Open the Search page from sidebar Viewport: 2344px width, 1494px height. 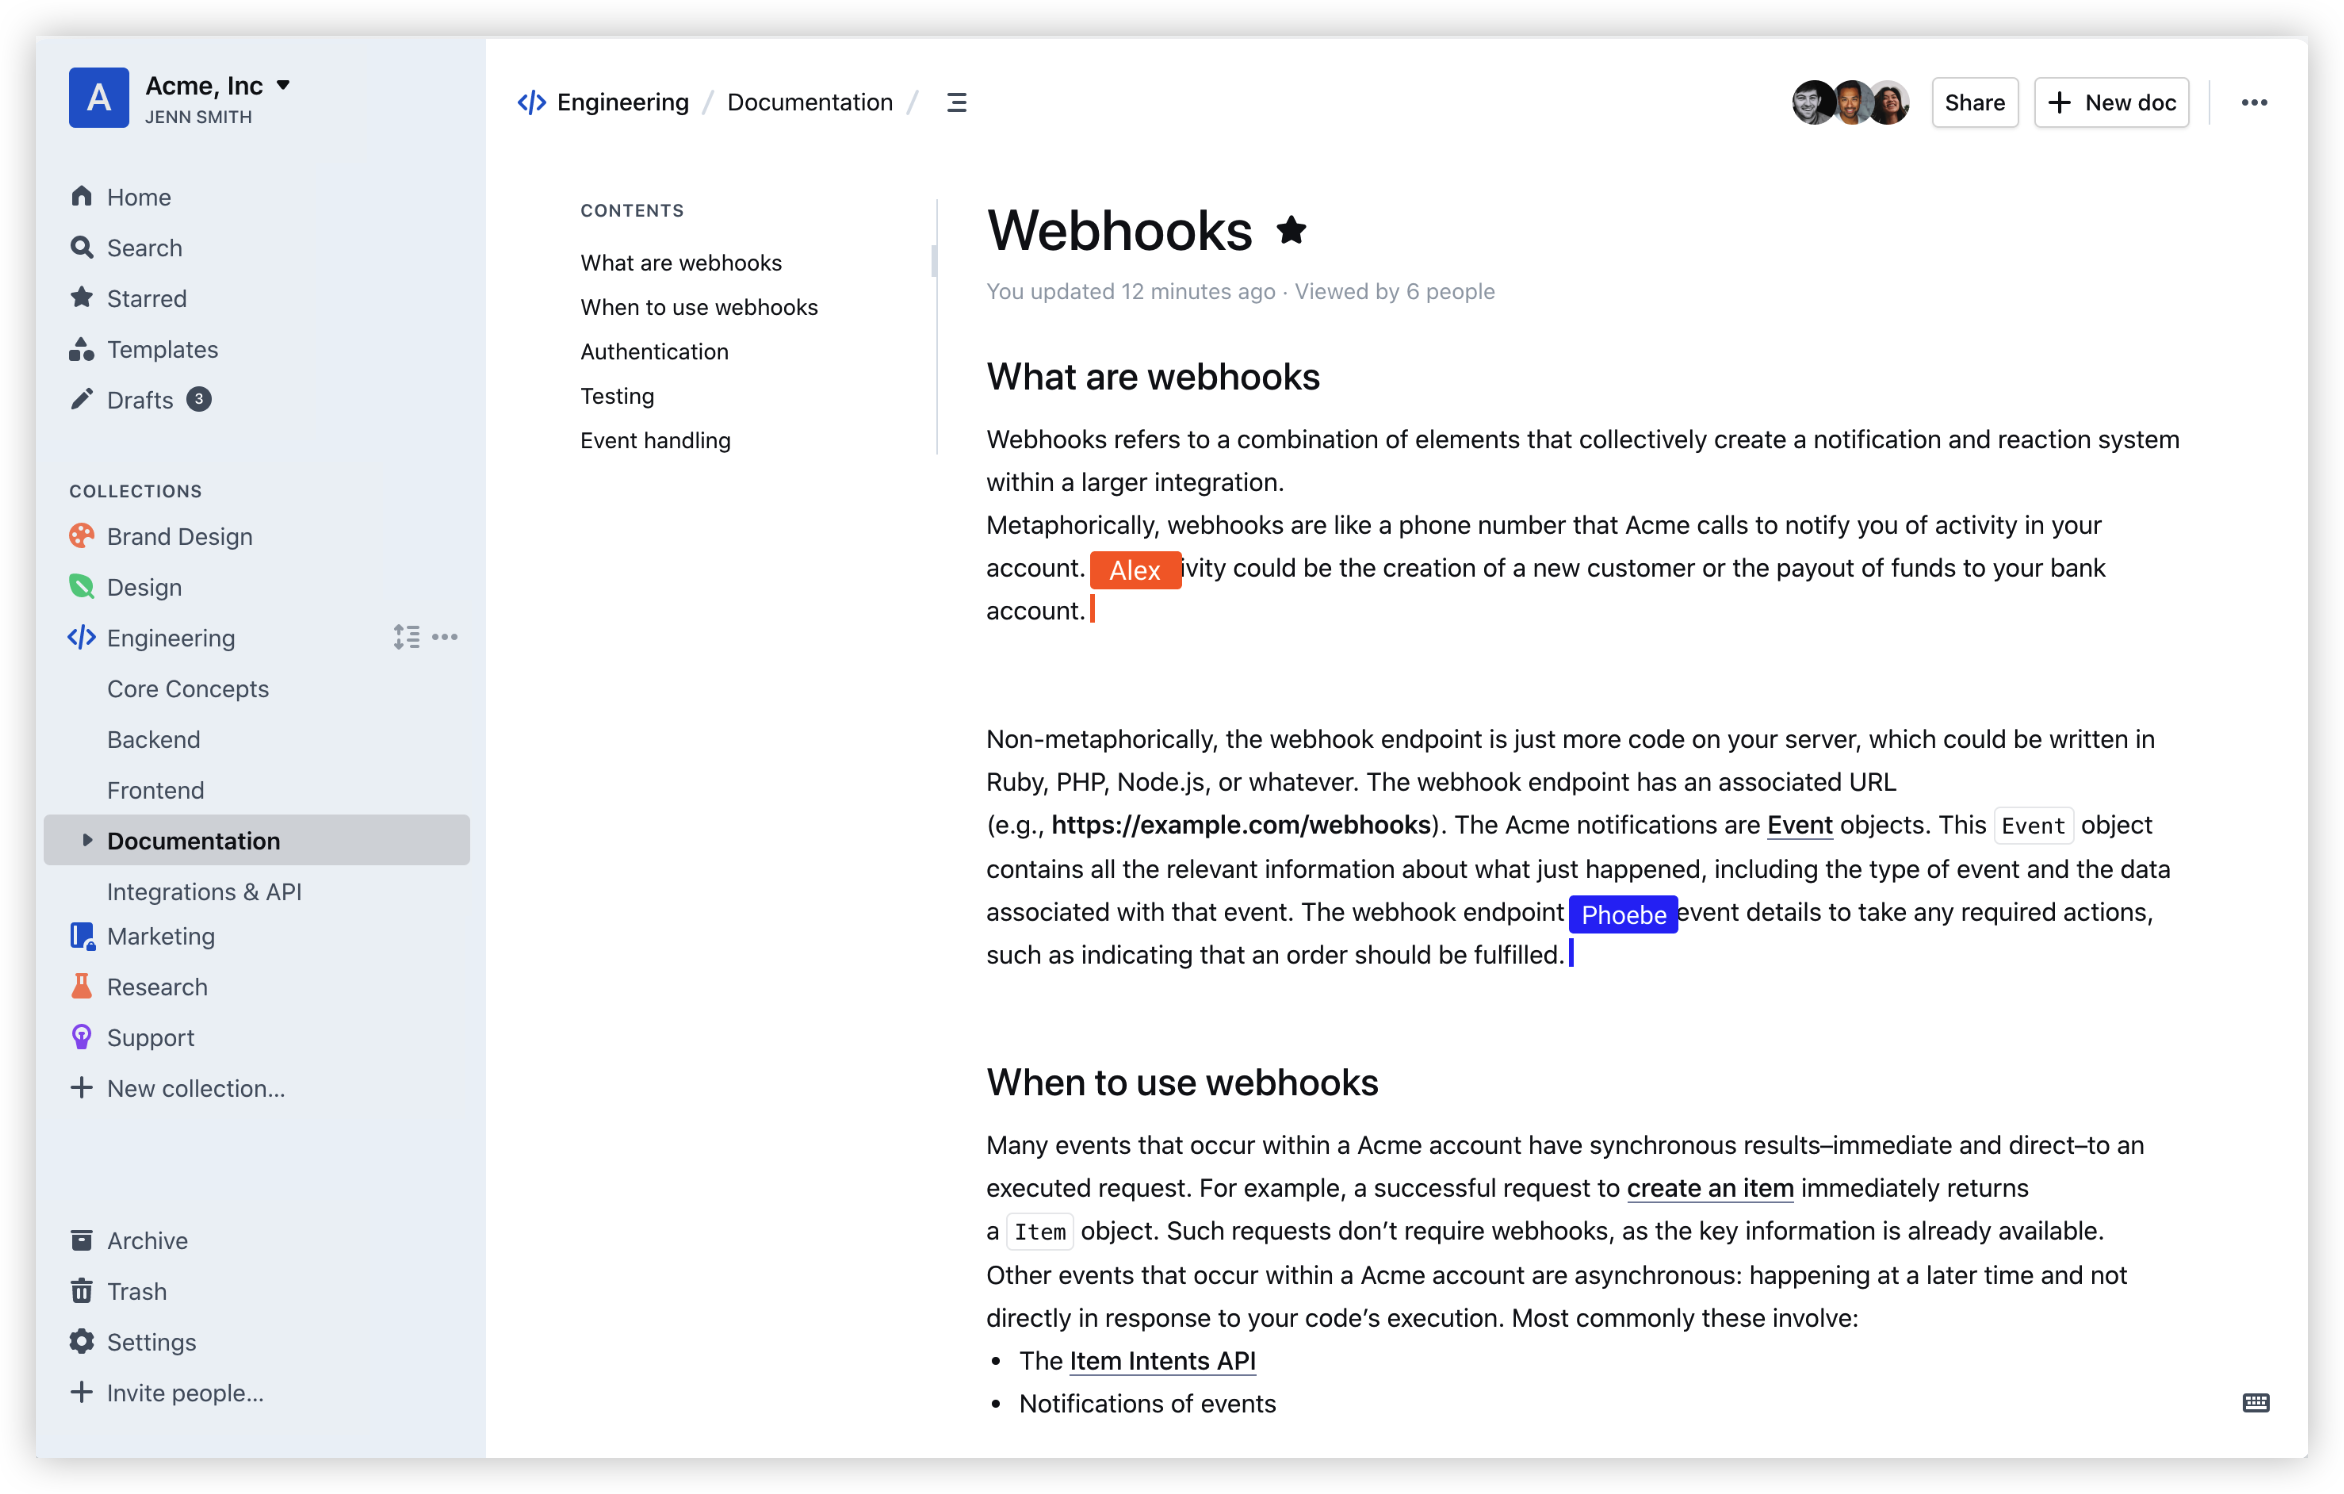[x=144, y=248]
